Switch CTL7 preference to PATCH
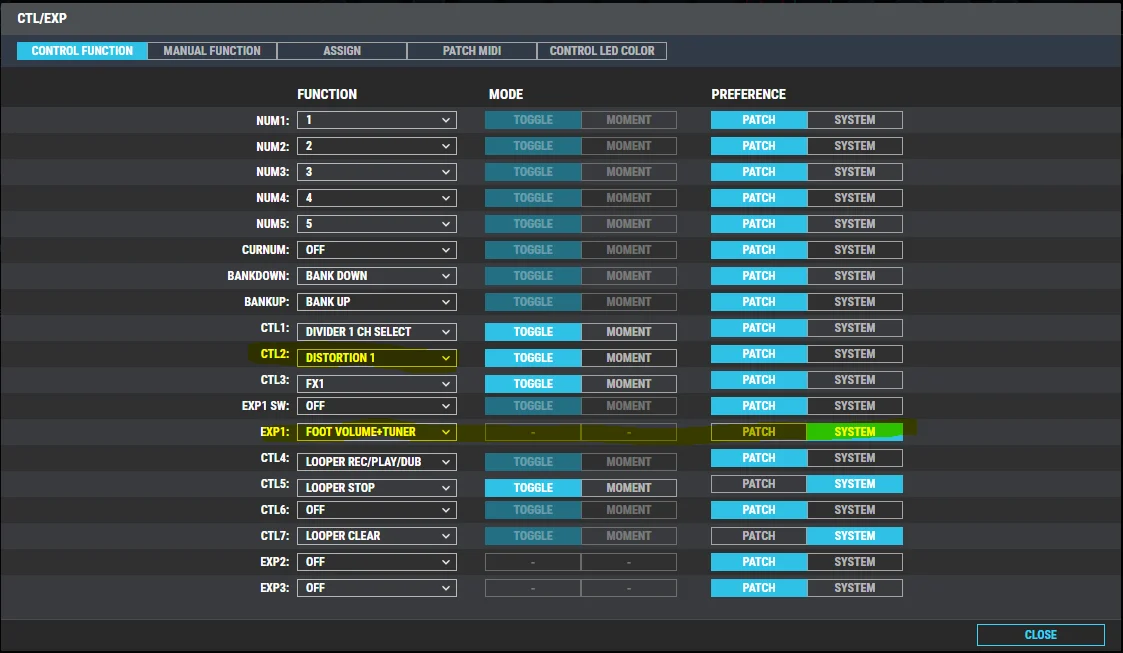This screenshot has height=653, width=1123. tap(758, 536)
